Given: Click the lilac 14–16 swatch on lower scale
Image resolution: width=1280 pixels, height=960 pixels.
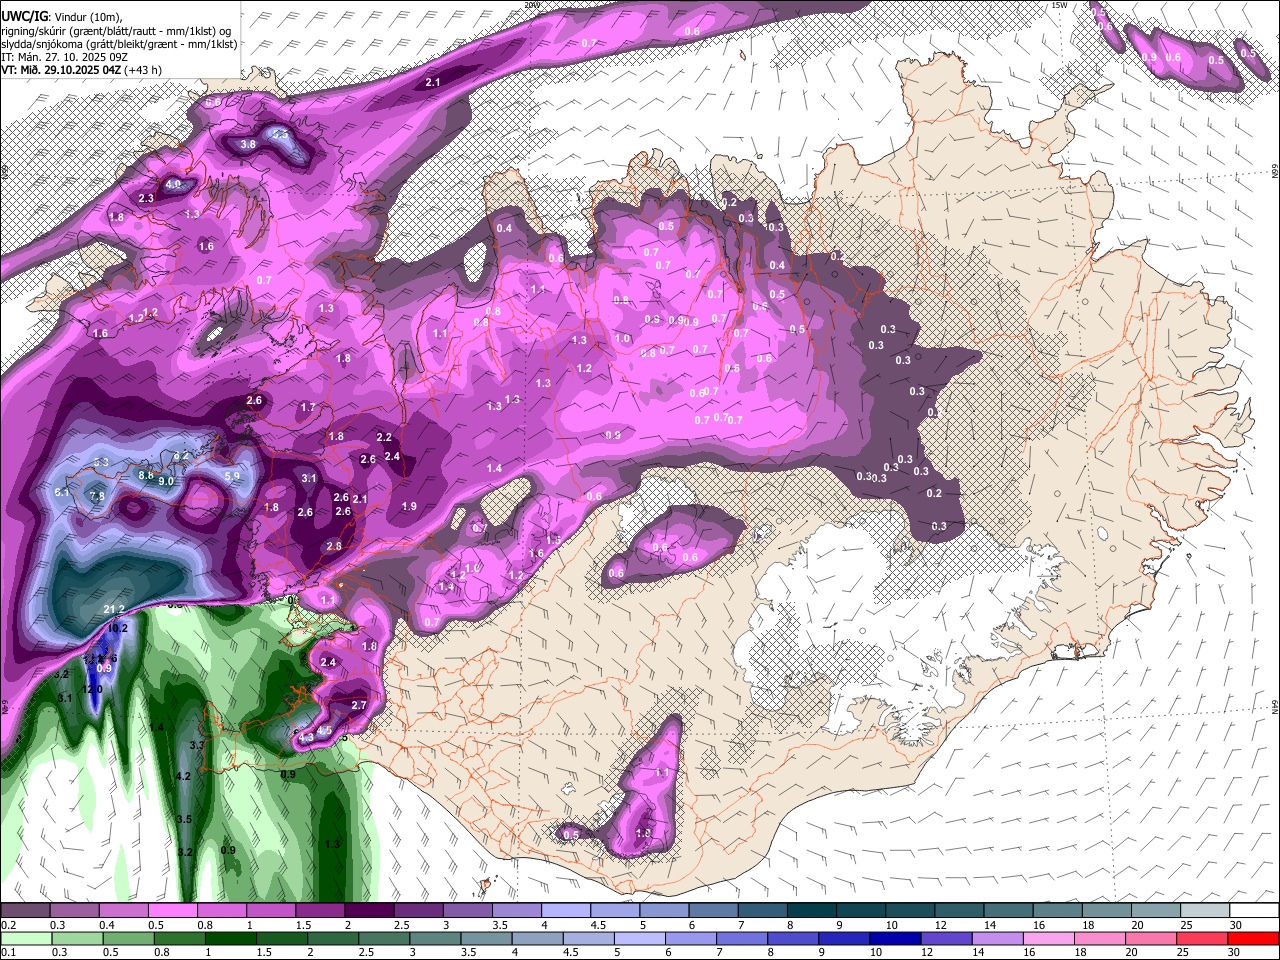Looking at the screenshot, I should 997,939.
